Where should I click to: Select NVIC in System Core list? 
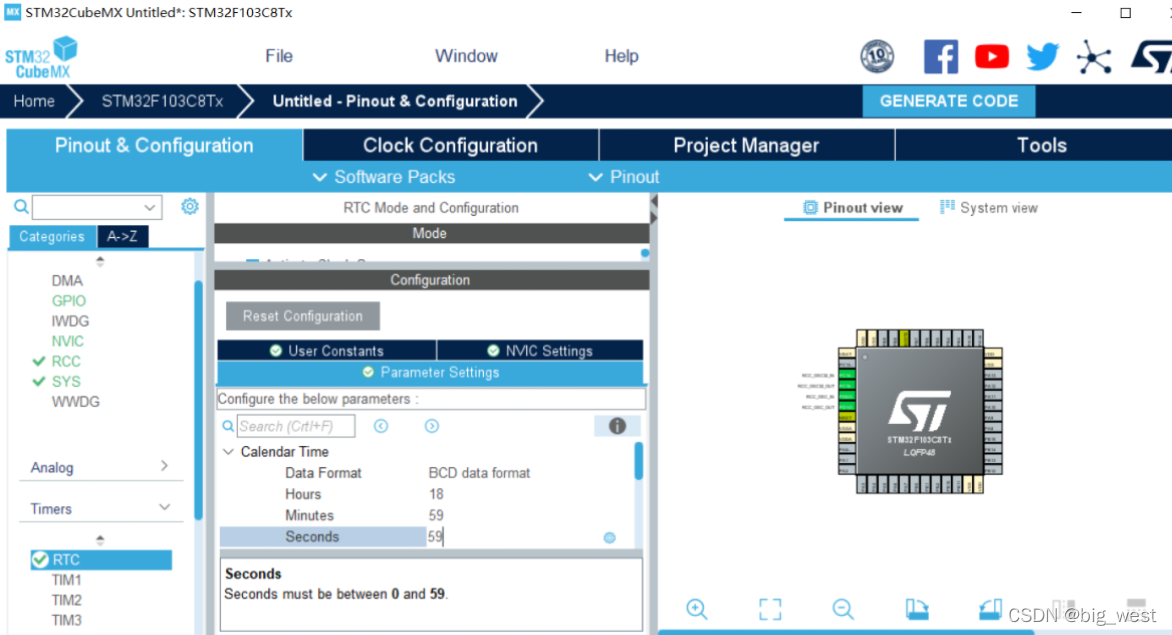(67, 341)
